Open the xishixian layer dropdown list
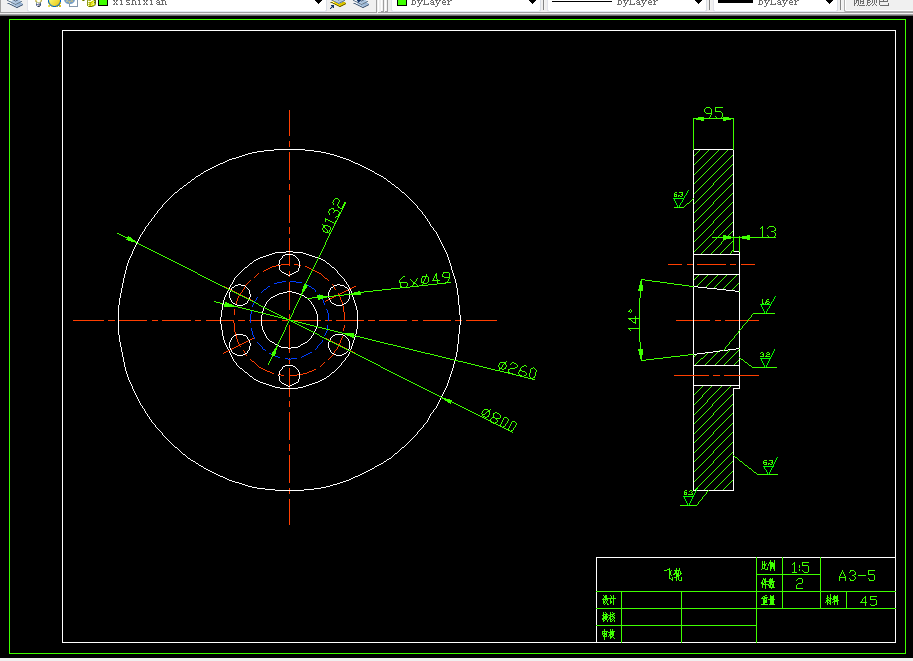913x661 pixels. [x=318, y=3]
